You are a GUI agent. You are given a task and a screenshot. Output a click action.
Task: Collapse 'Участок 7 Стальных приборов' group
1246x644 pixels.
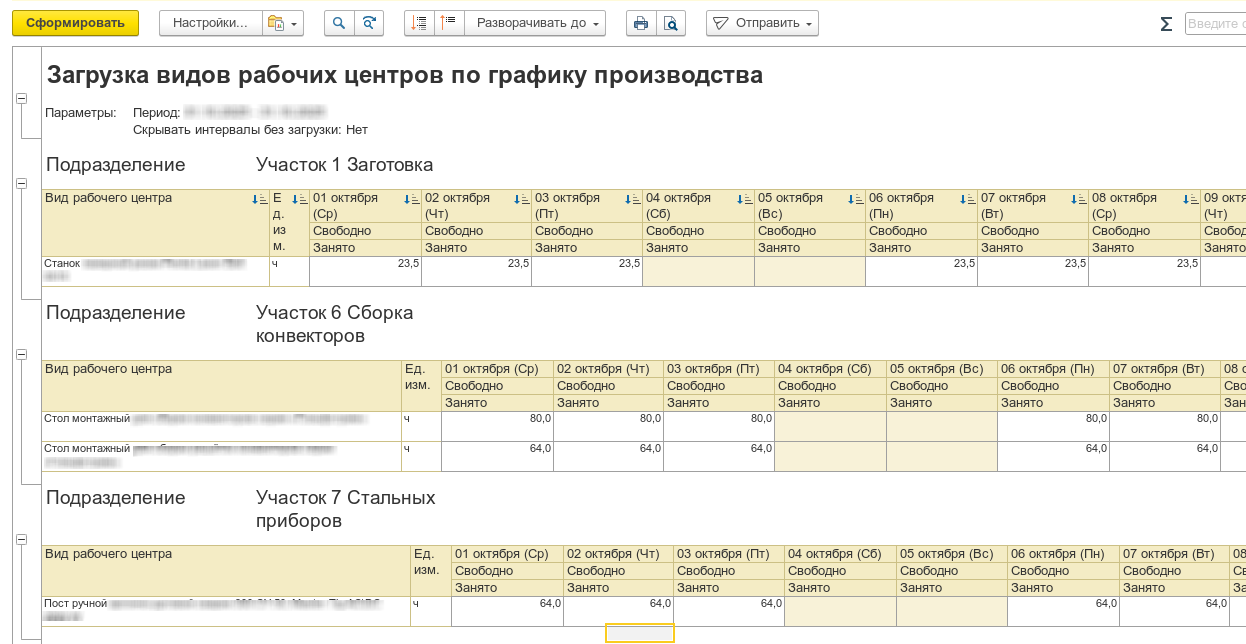tap(21, 539)
